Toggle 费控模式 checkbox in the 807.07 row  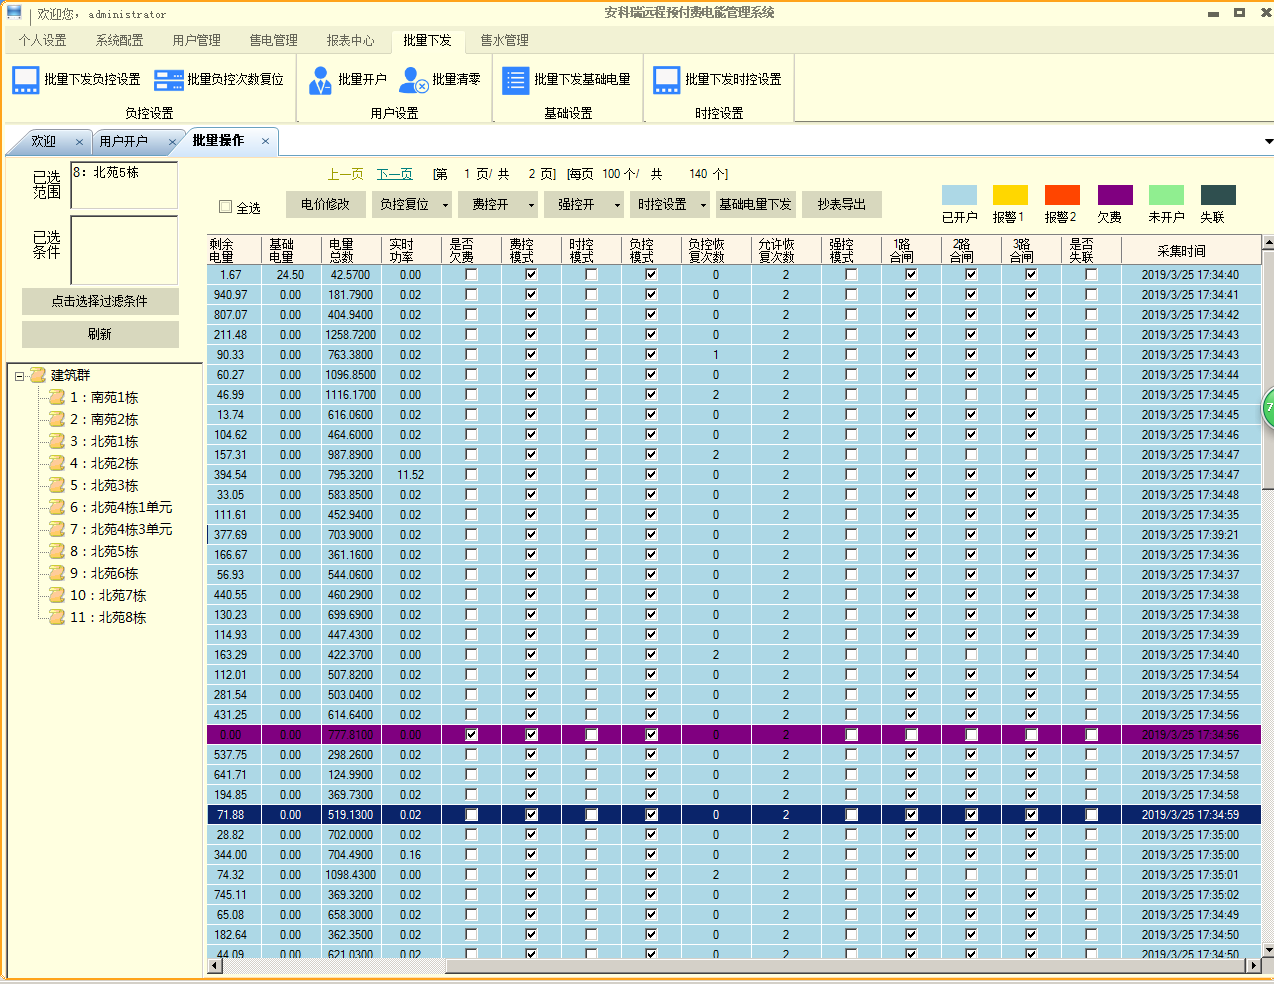point(531,315)
